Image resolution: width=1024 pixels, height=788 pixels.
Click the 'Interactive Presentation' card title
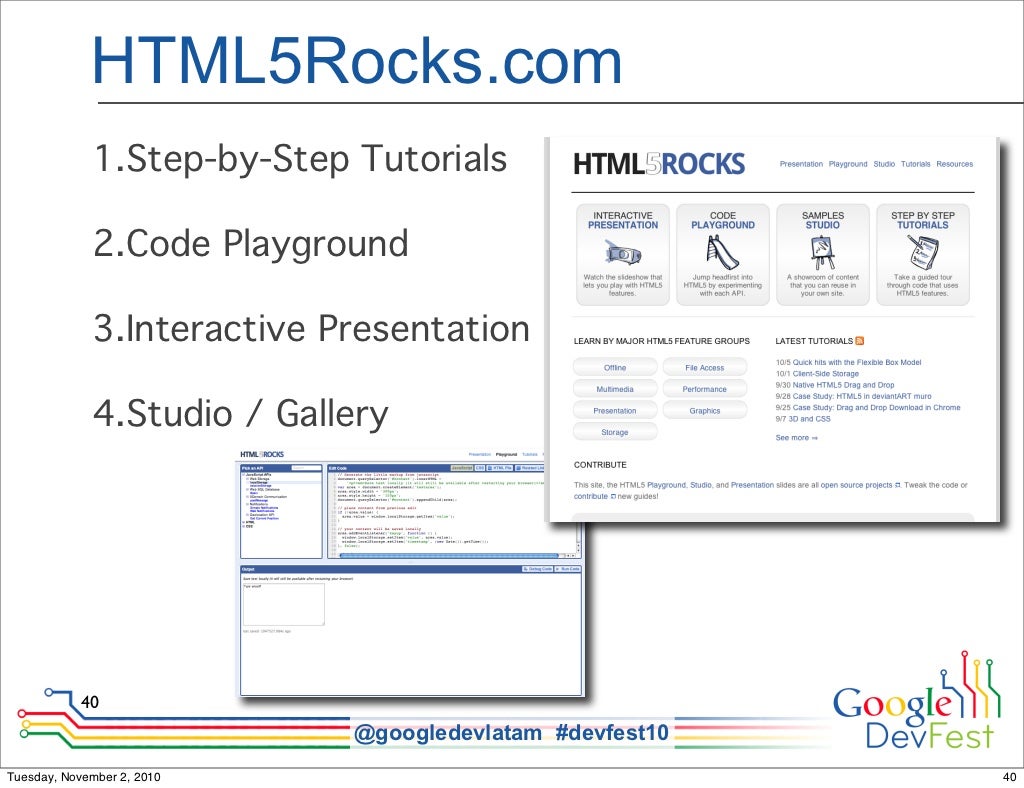[x=622, y=220]
